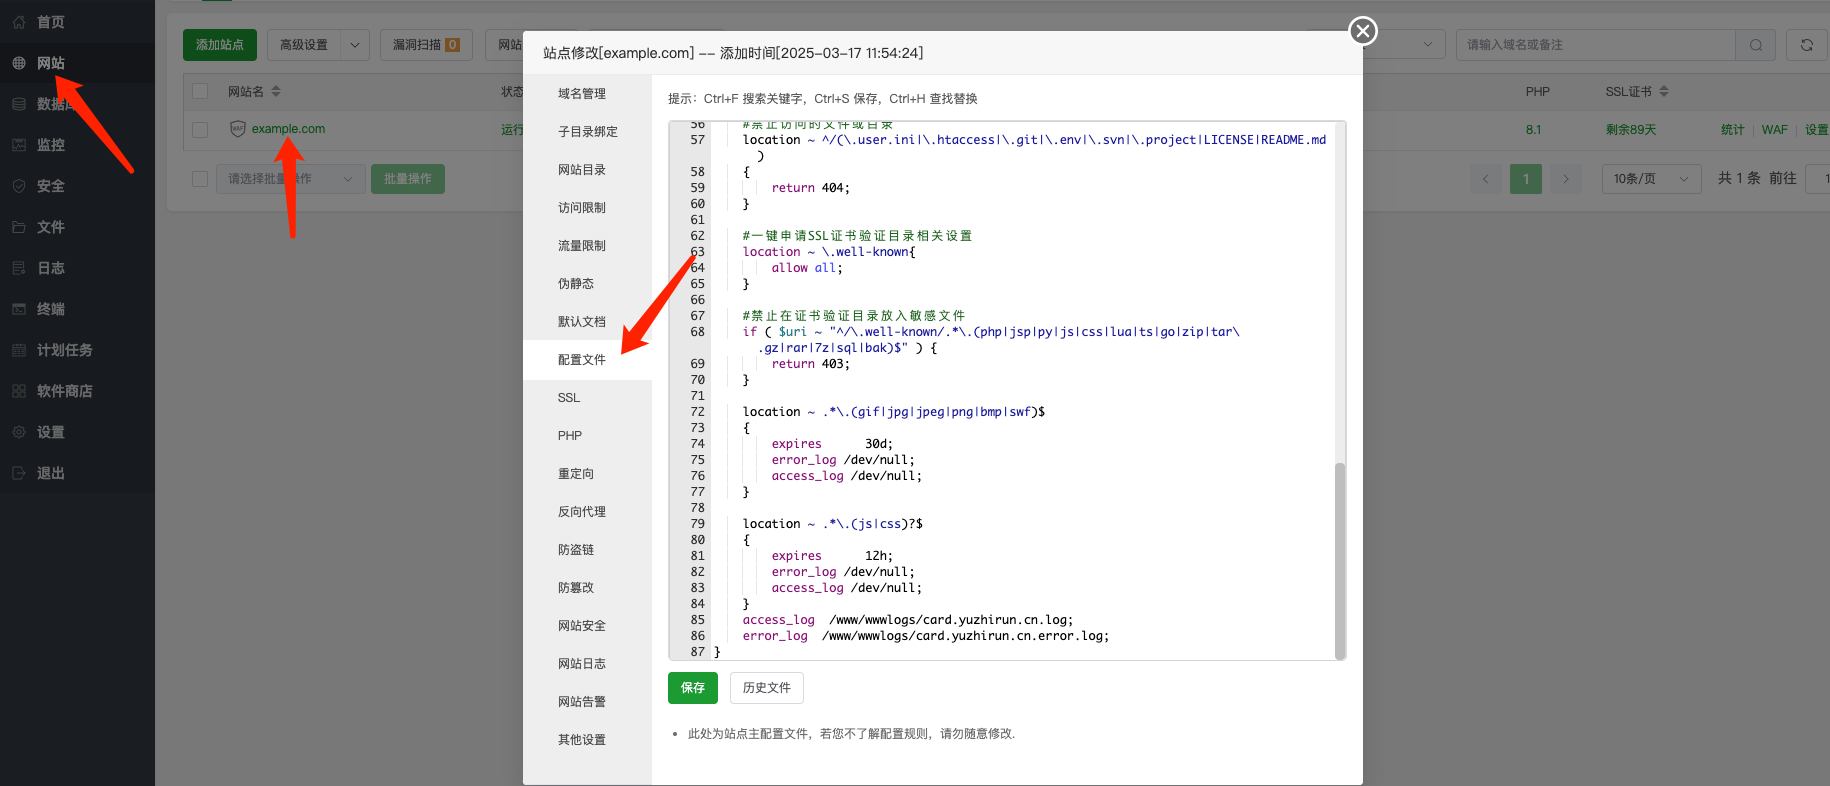Open the 首页 home sidebar item
Image resolution: width=1830 pixels, height=786 pixels.
(77, 22)
